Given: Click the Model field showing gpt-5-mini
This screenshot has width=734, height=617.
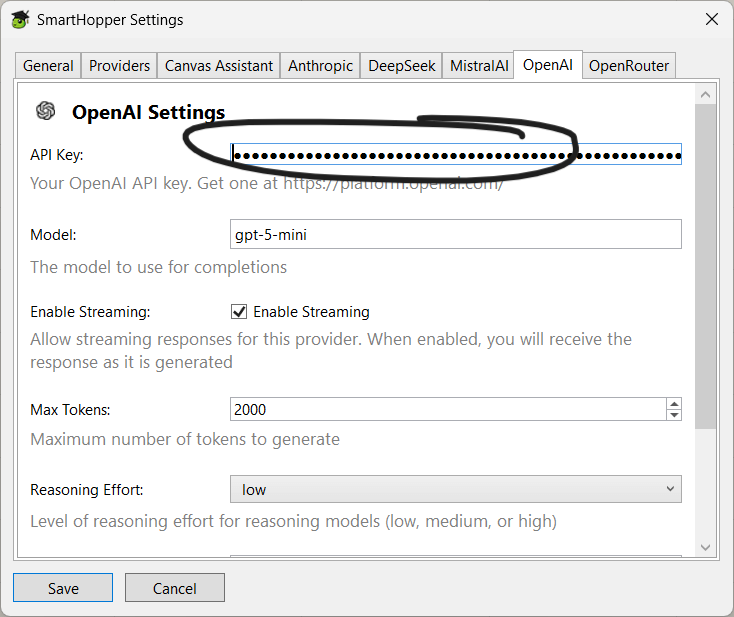Looking at the screenshot, I should 456,234.
